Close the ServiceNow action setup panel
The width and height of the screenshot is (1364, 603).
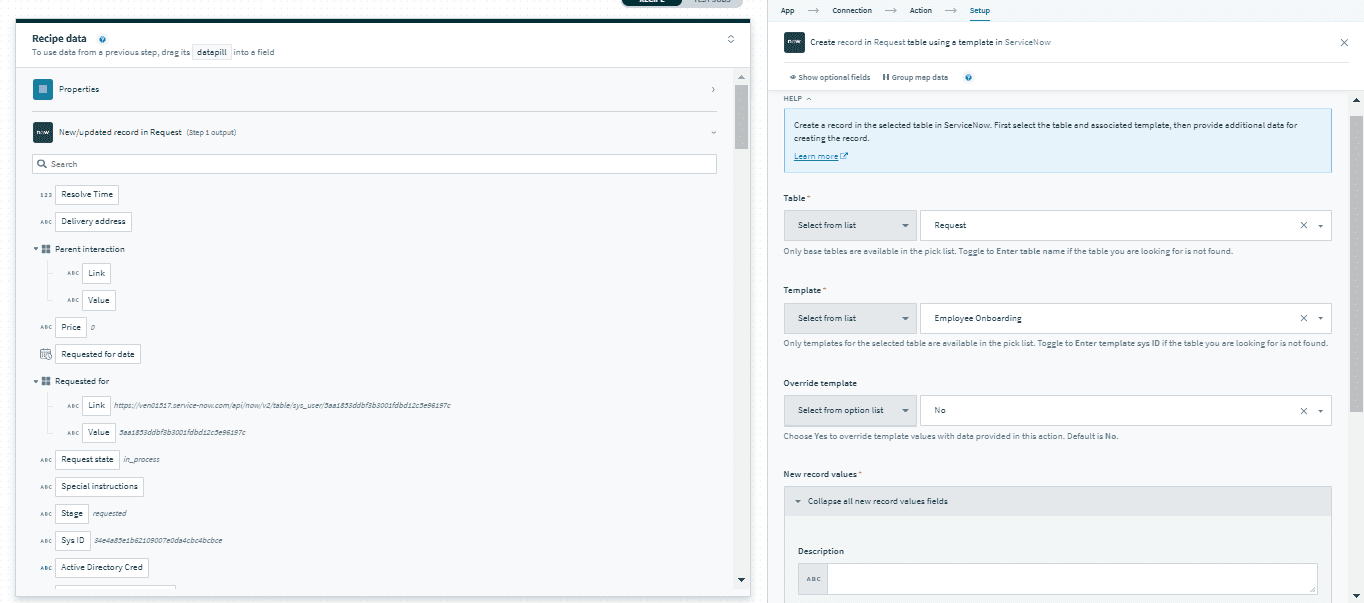click(x=1343, y=43)
